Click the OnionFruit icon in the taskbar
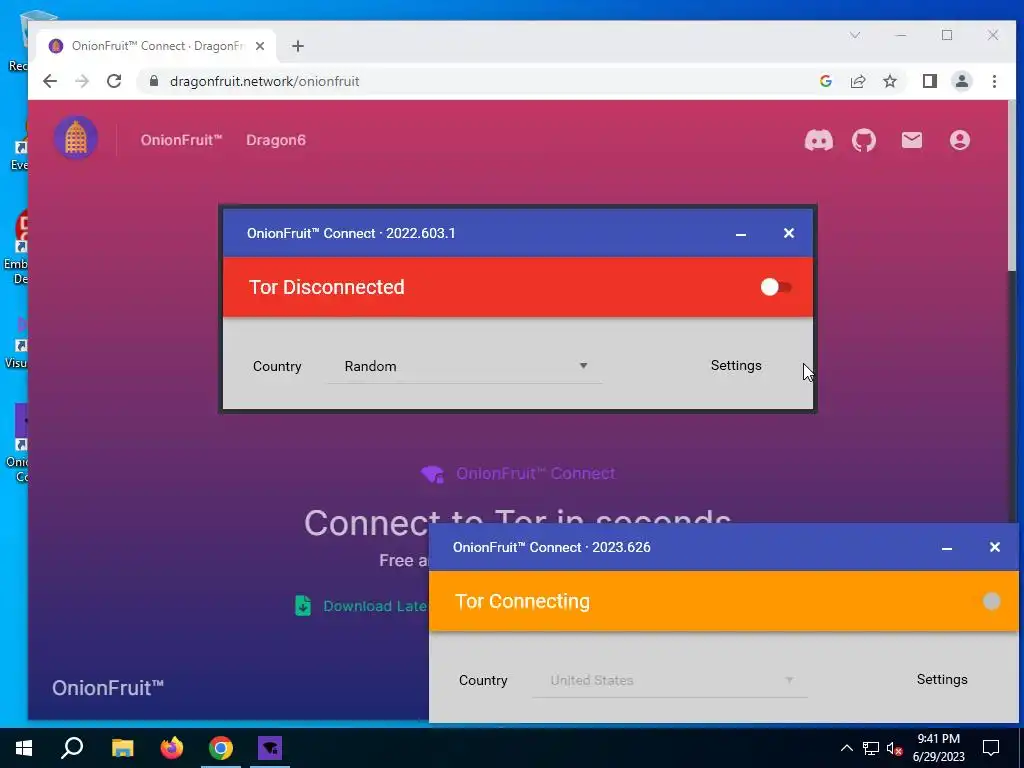 click(x=270, y=748)
